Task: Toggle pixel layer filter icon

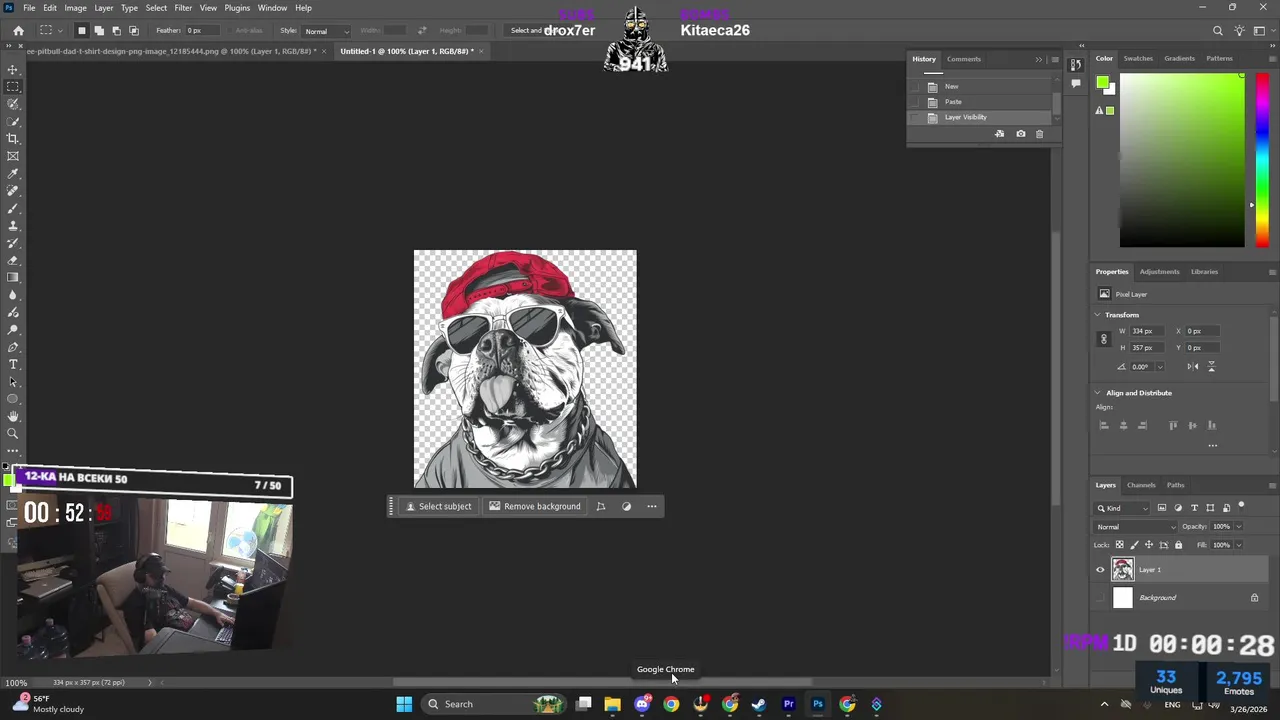Action: point(1162,508)
